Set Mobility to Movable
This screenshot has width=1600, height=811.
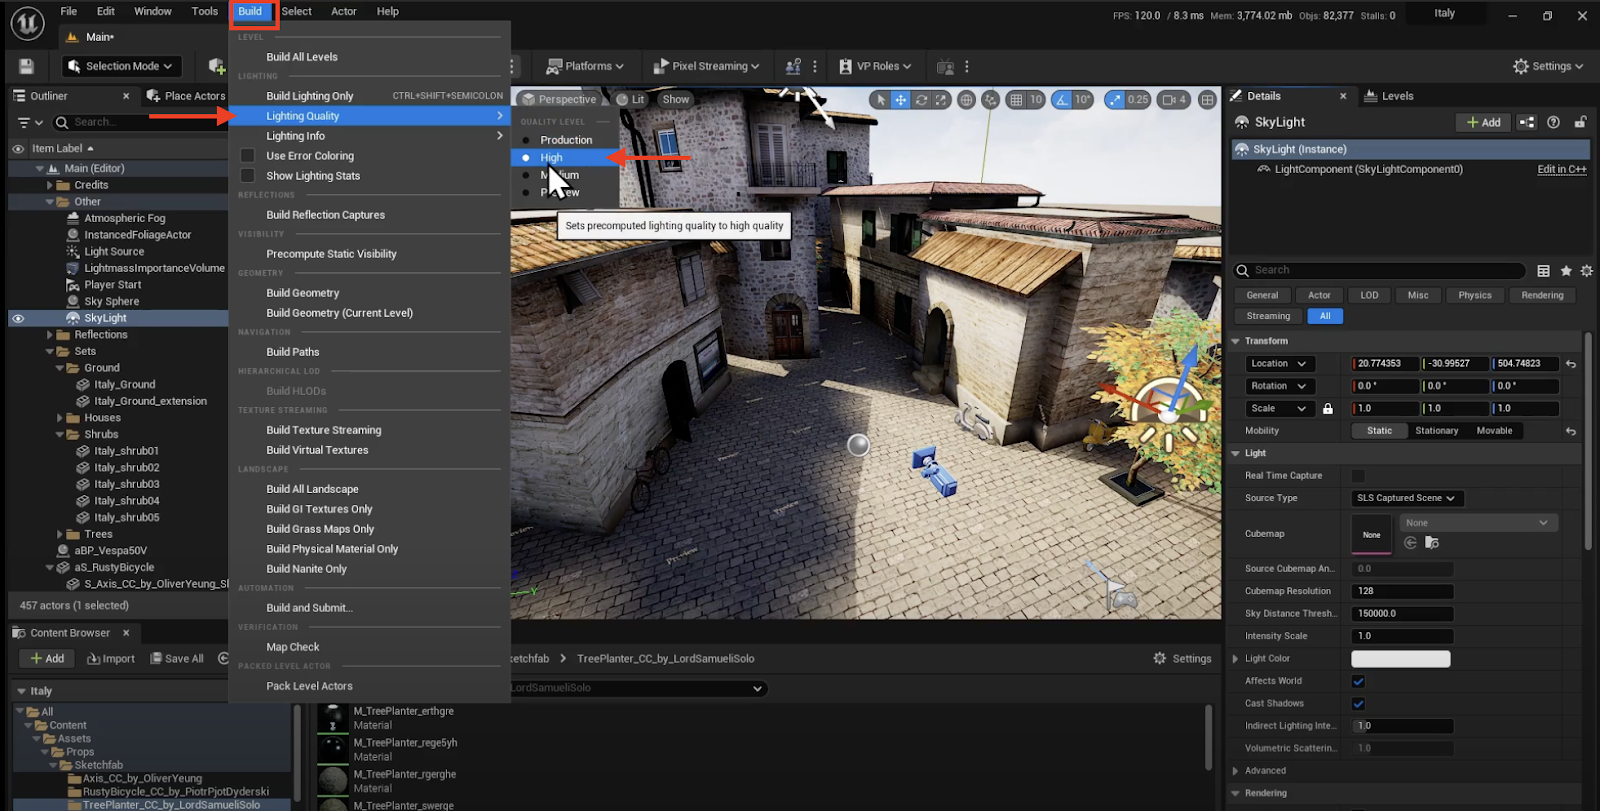pos(1494,431)
